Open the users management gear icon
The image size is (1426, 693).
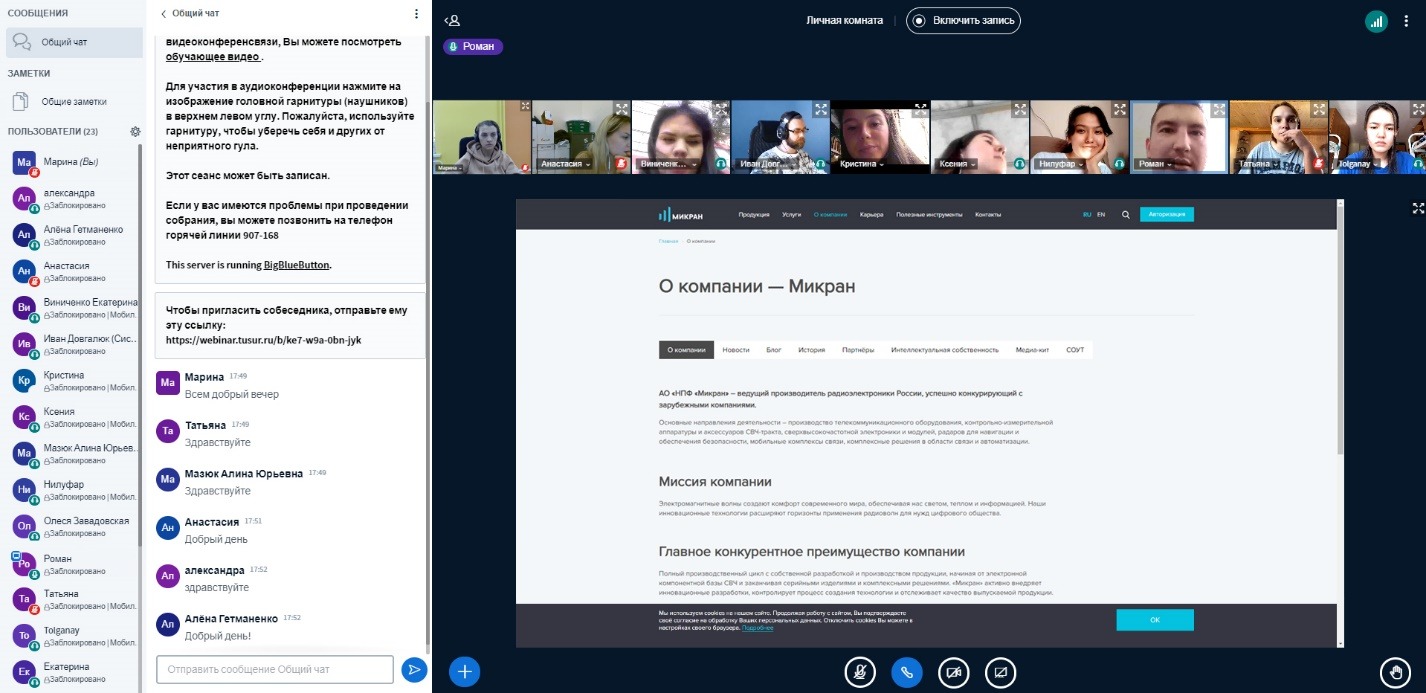[x=135, y=131]
